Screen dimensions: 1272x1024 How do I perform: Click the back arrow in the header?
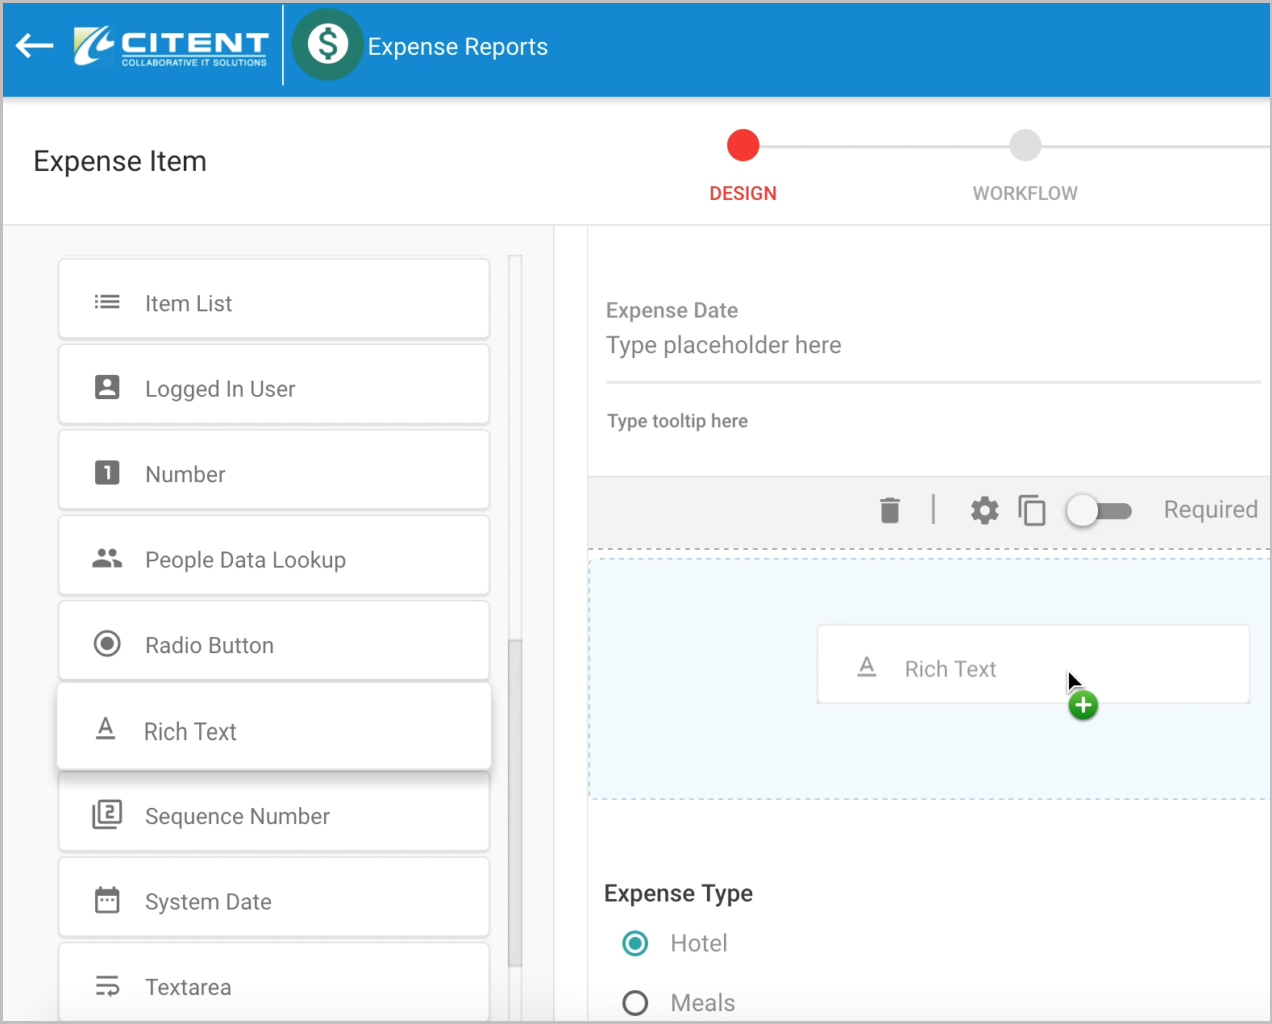(x=33, y=45)
